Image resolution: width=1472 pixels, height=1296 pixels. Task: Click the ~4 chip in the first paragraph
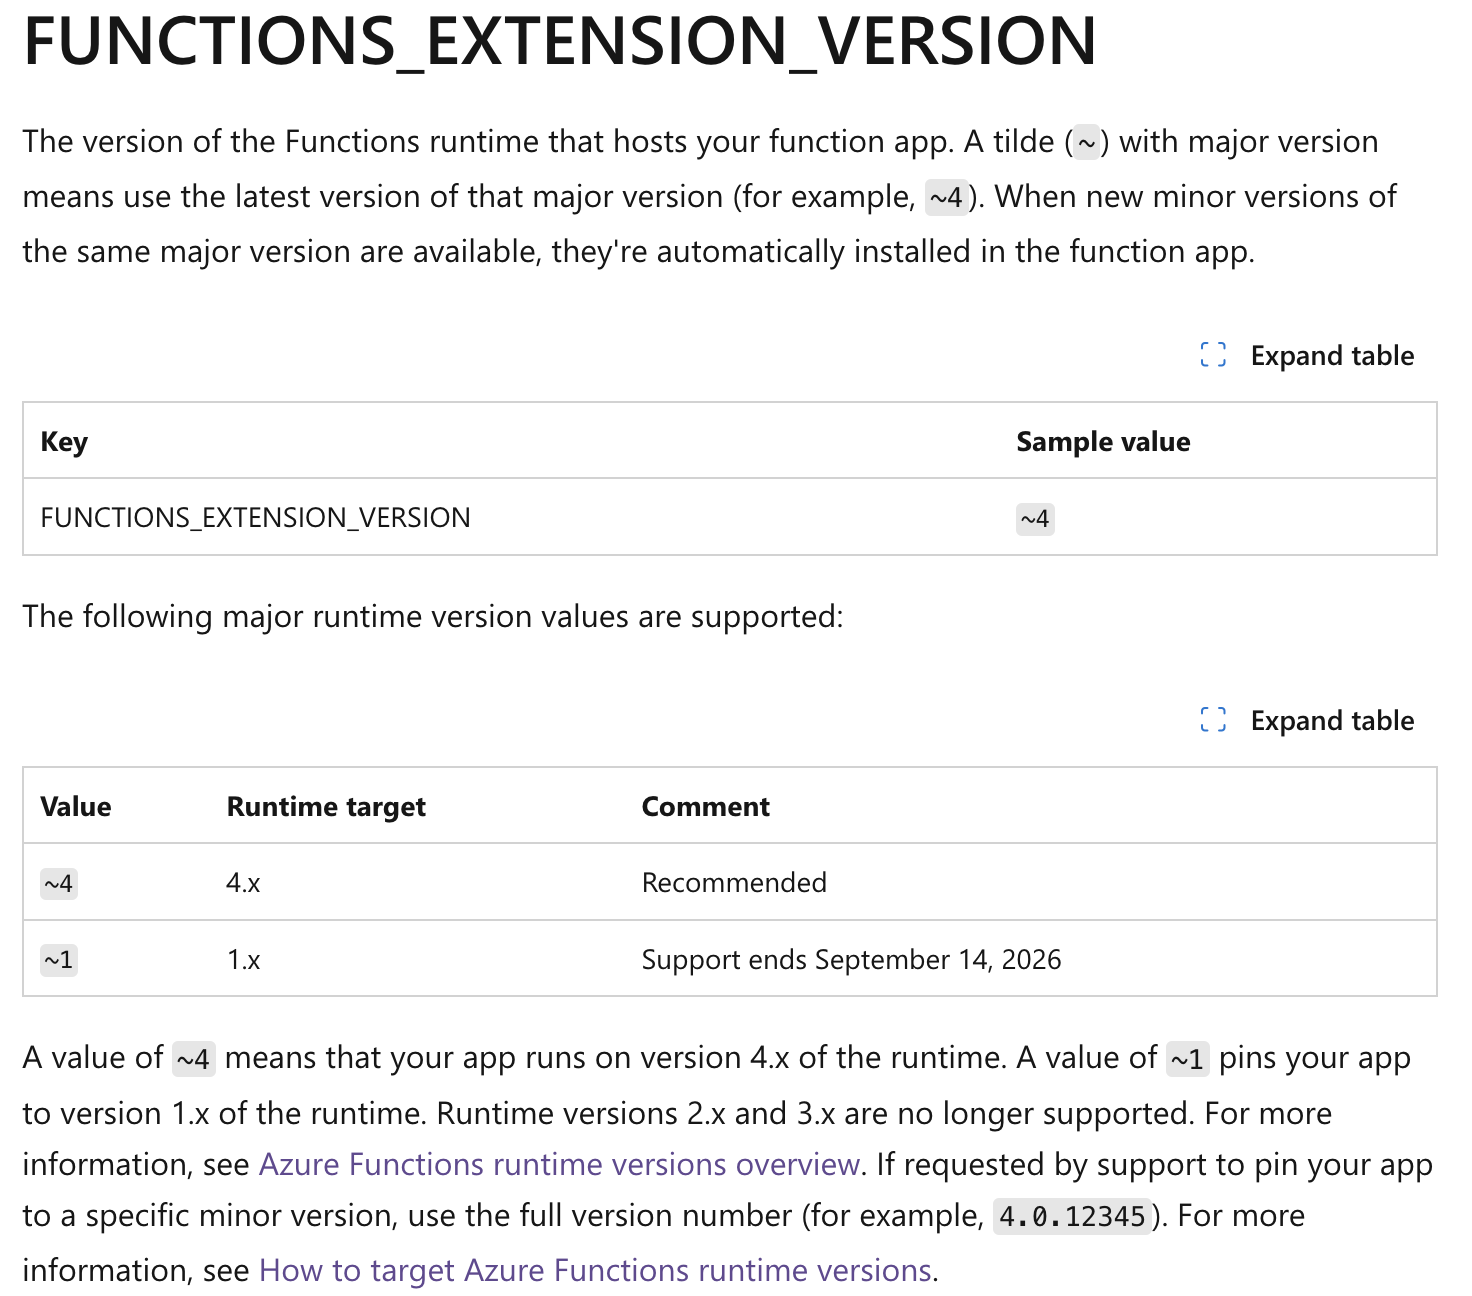944,197
